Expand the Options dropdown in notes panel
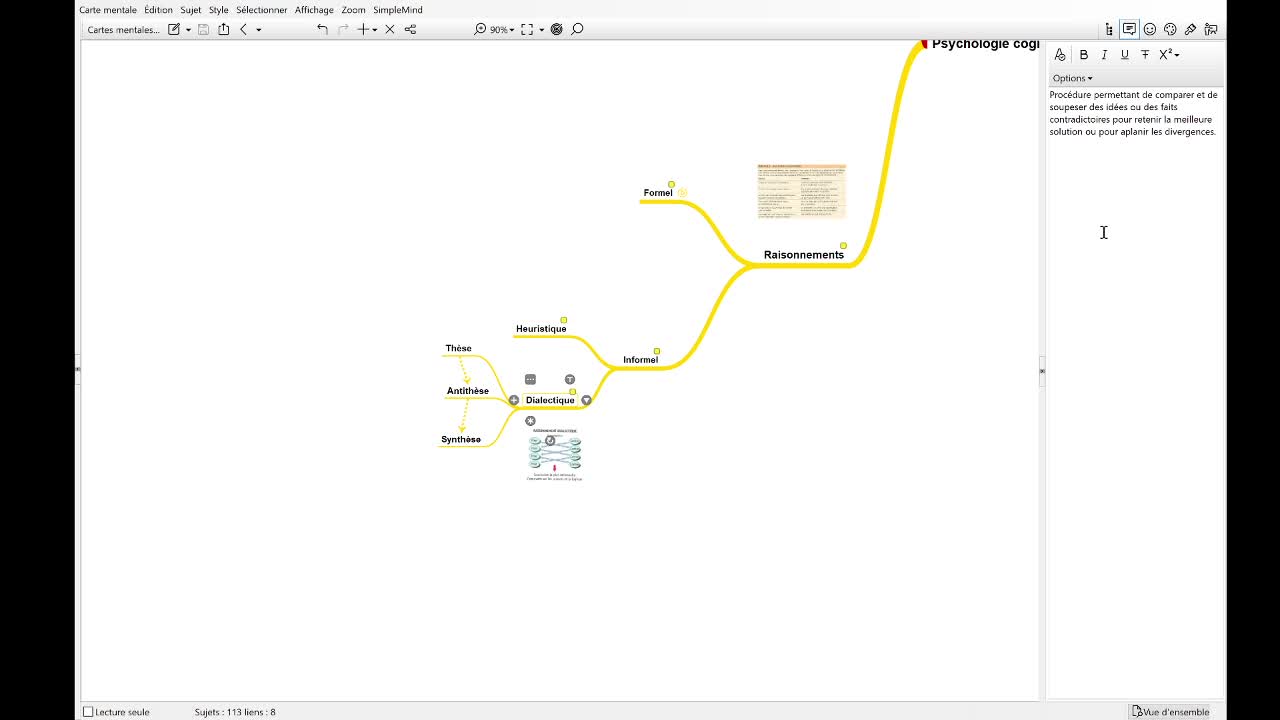Image resolution: width=1280 pixels, height=720 pixels. [1071, 78]
